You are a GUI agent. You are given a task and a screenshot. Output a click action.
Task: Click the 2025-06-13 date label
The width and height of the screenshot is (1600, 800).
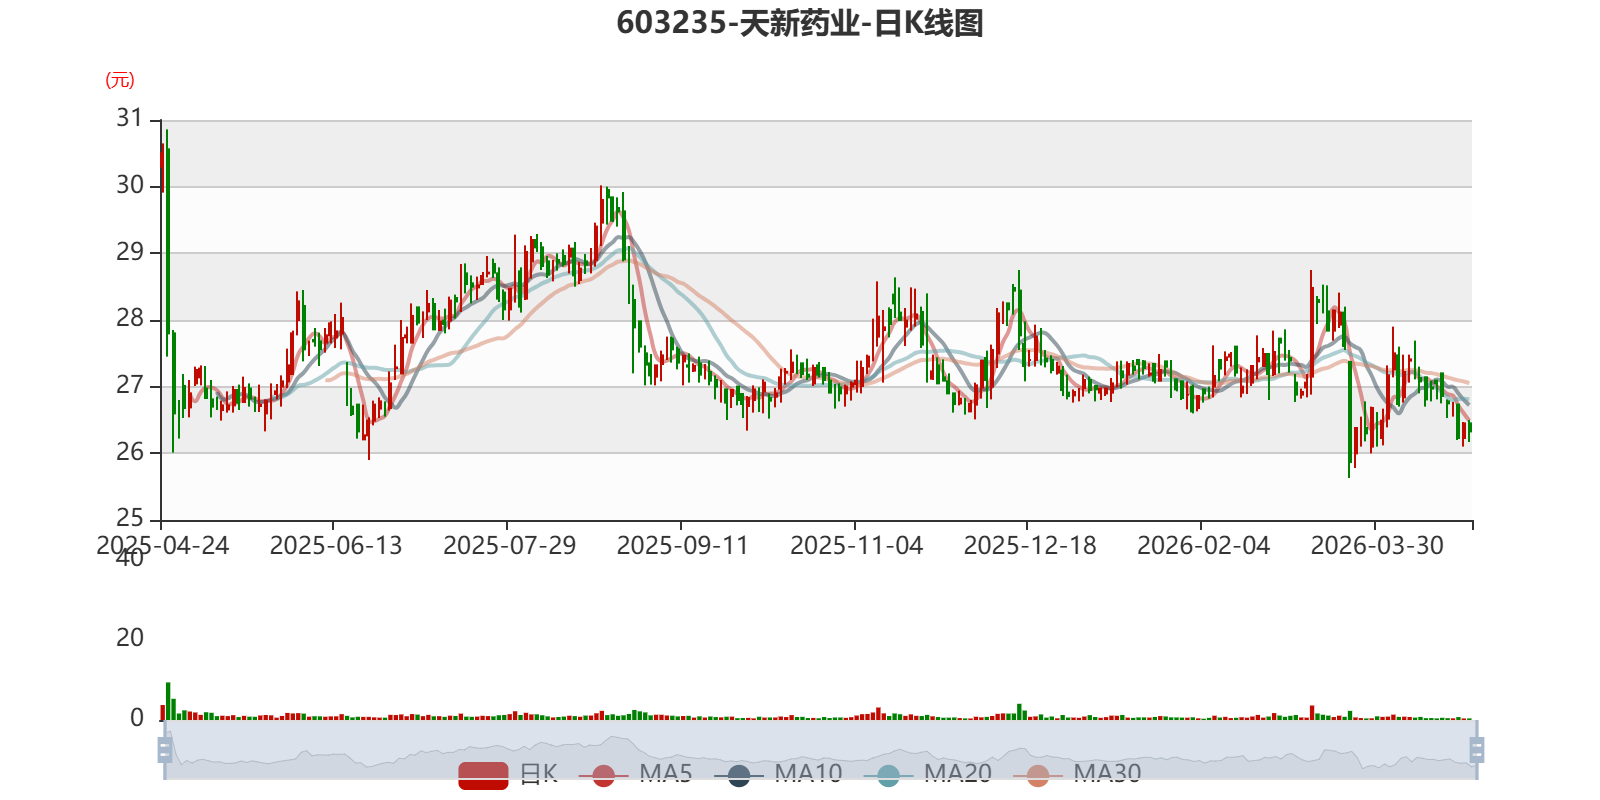[336, 546]
